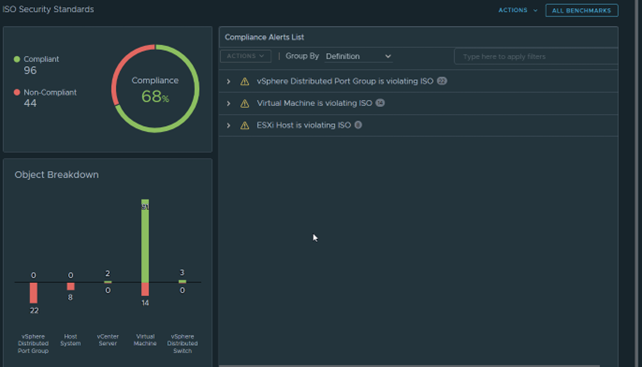Click the vSphere Distributed Switch axis label

(182, 344)
